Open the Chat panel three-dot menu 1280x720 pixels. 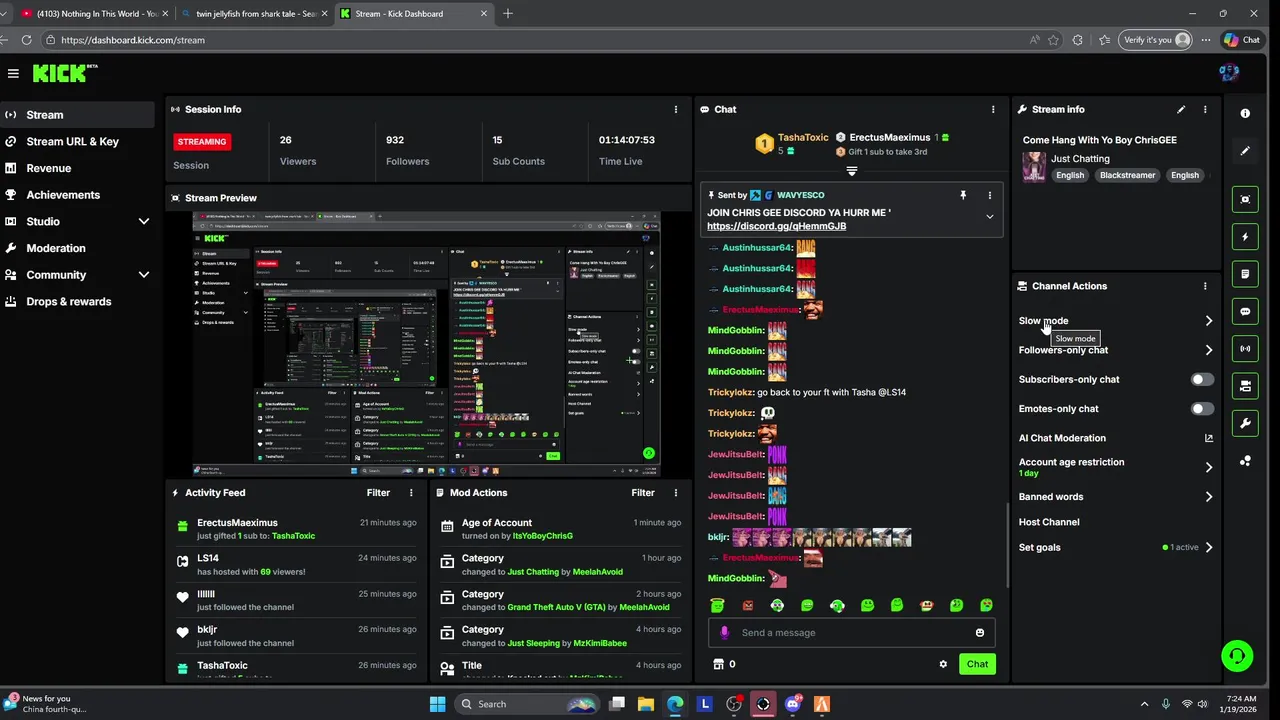point(993,110)
